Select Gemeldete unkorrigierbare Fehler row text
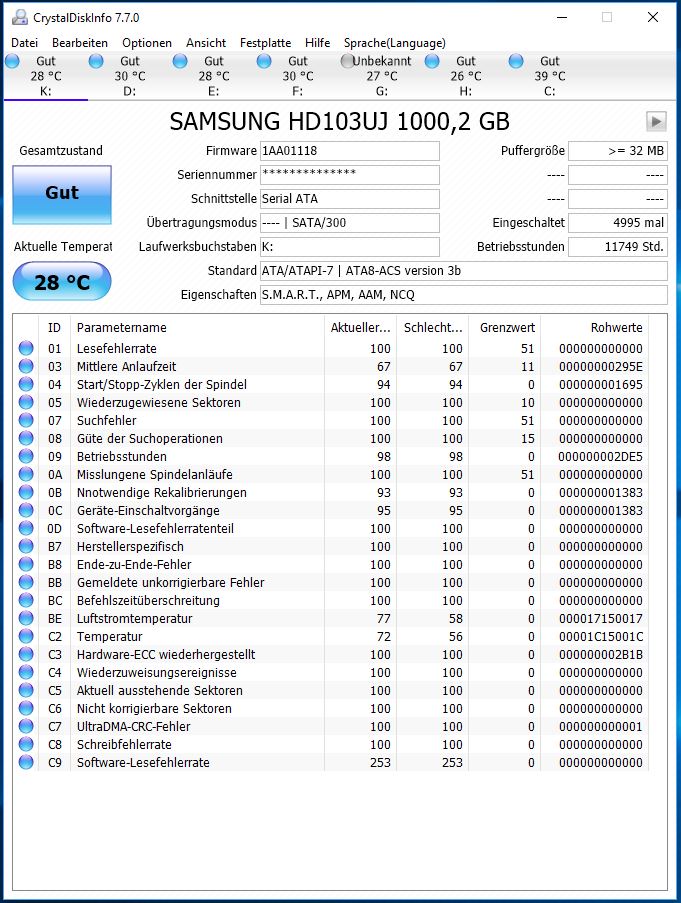The width and height of the screenshot is (681, 903). click(170, 582)
